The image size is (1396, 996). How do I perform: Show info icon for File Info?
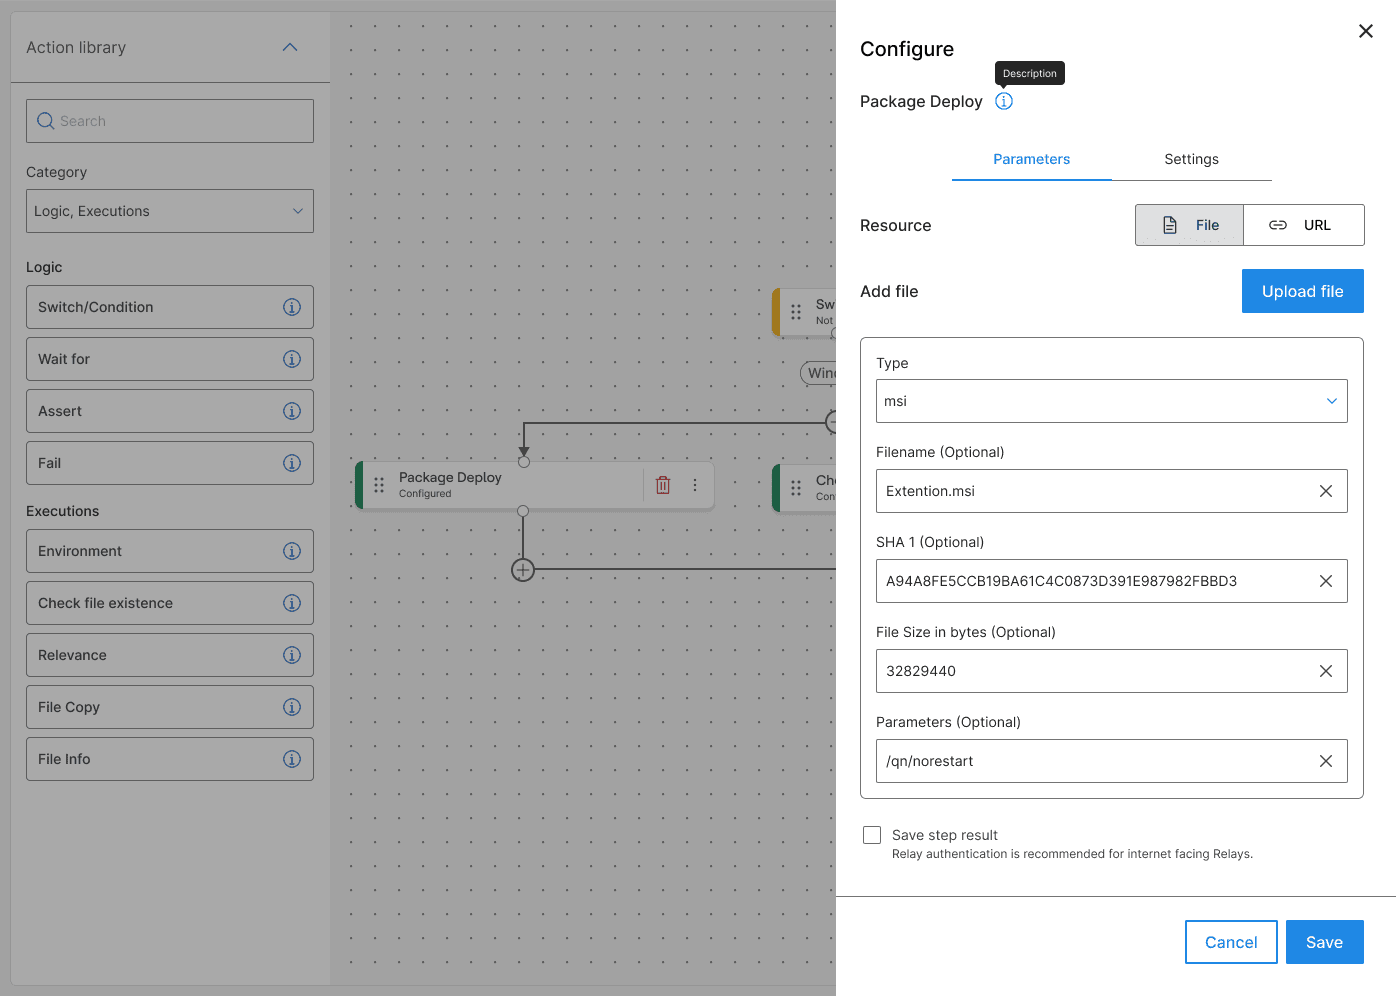tap(292, 759)
